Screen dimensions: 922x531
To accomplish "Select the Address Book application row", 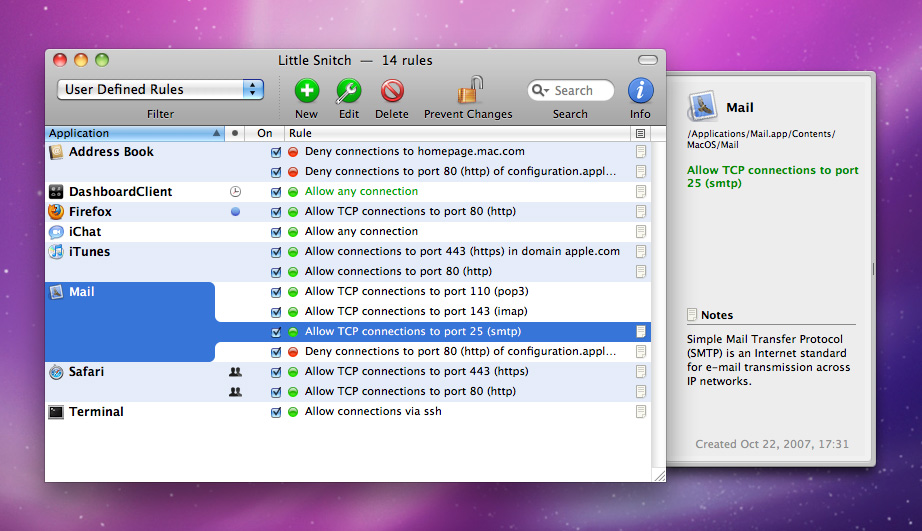I will click(111, 152).
